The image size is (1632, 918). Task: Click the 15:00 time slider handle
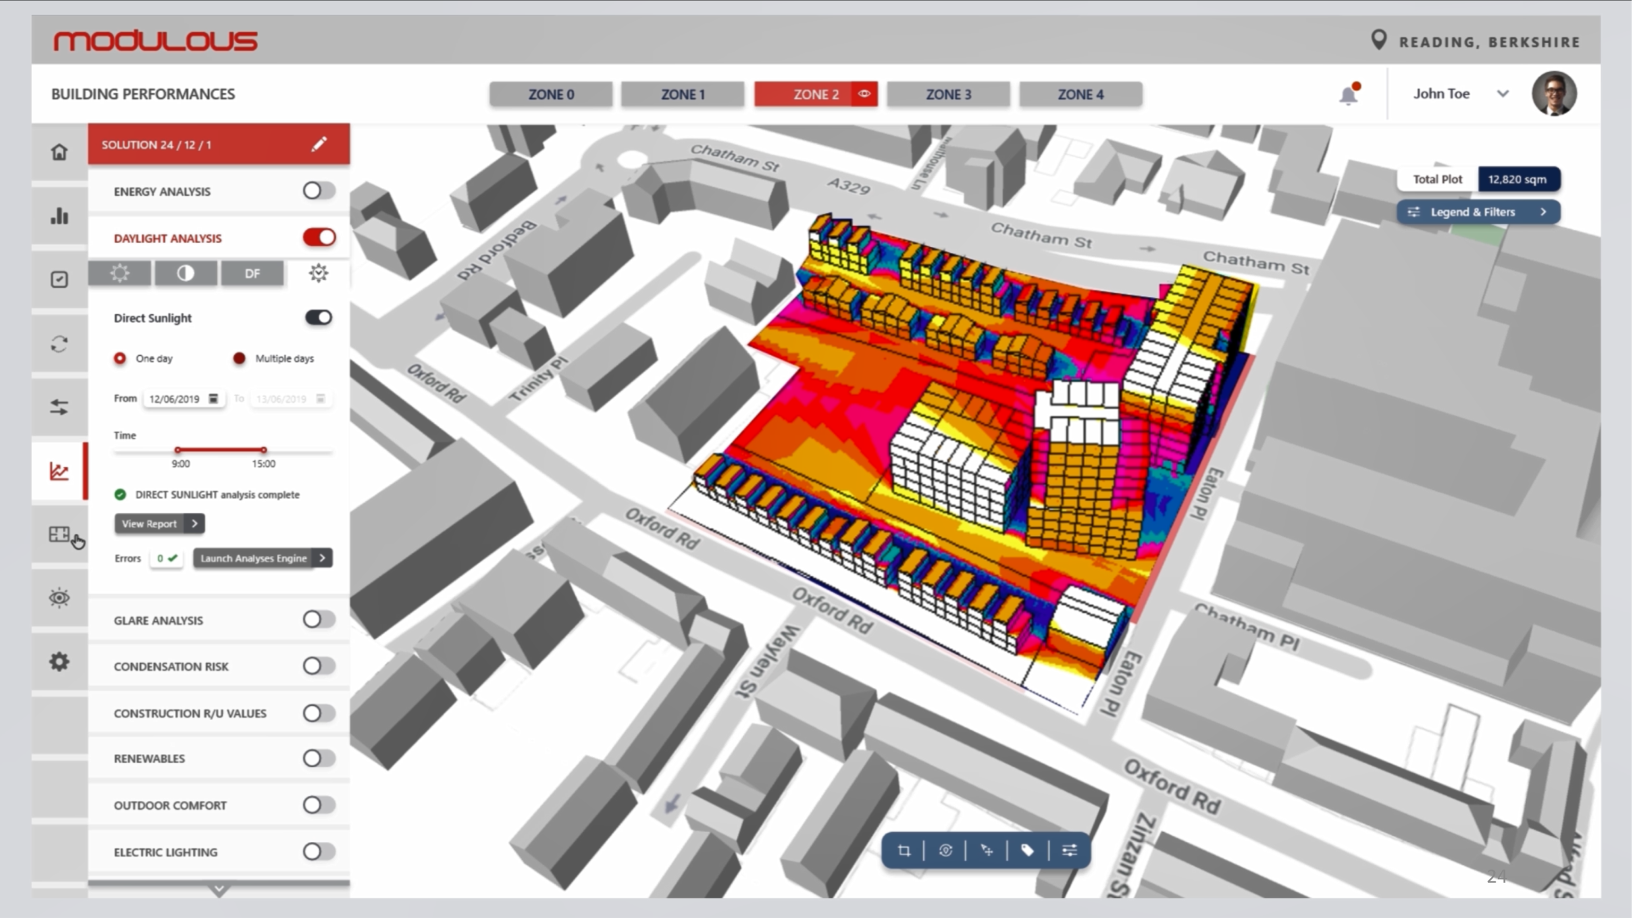(263, 450)
